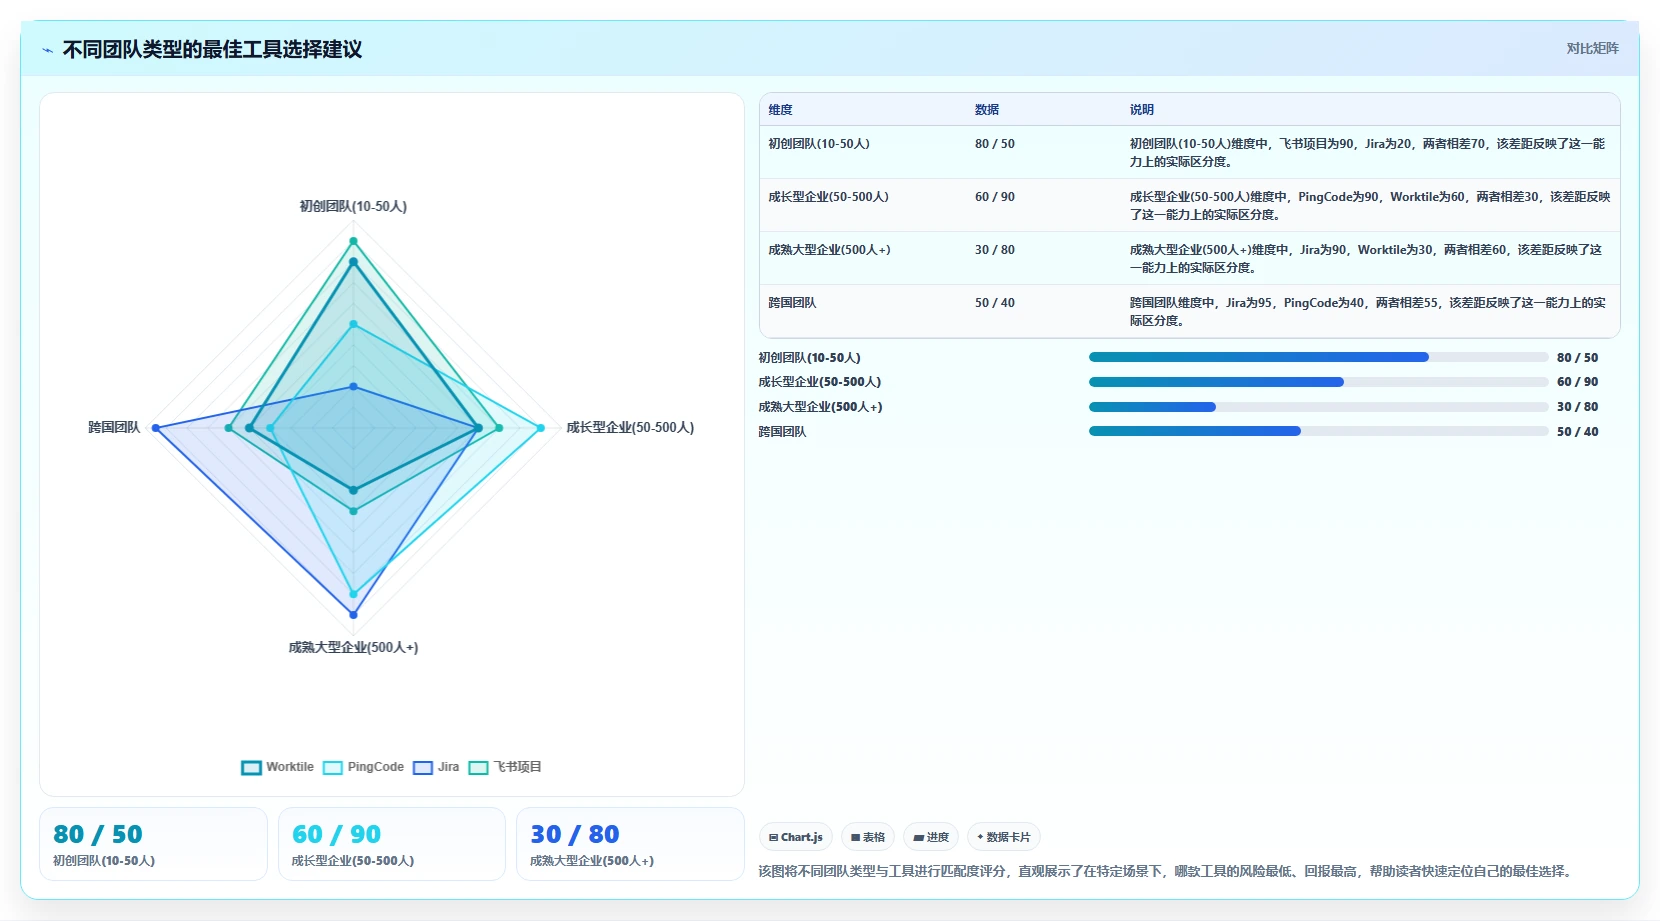Click the 30 / 80 data card
The width and height of the screenshot is (1660, 921).
[x=630, y=844]
